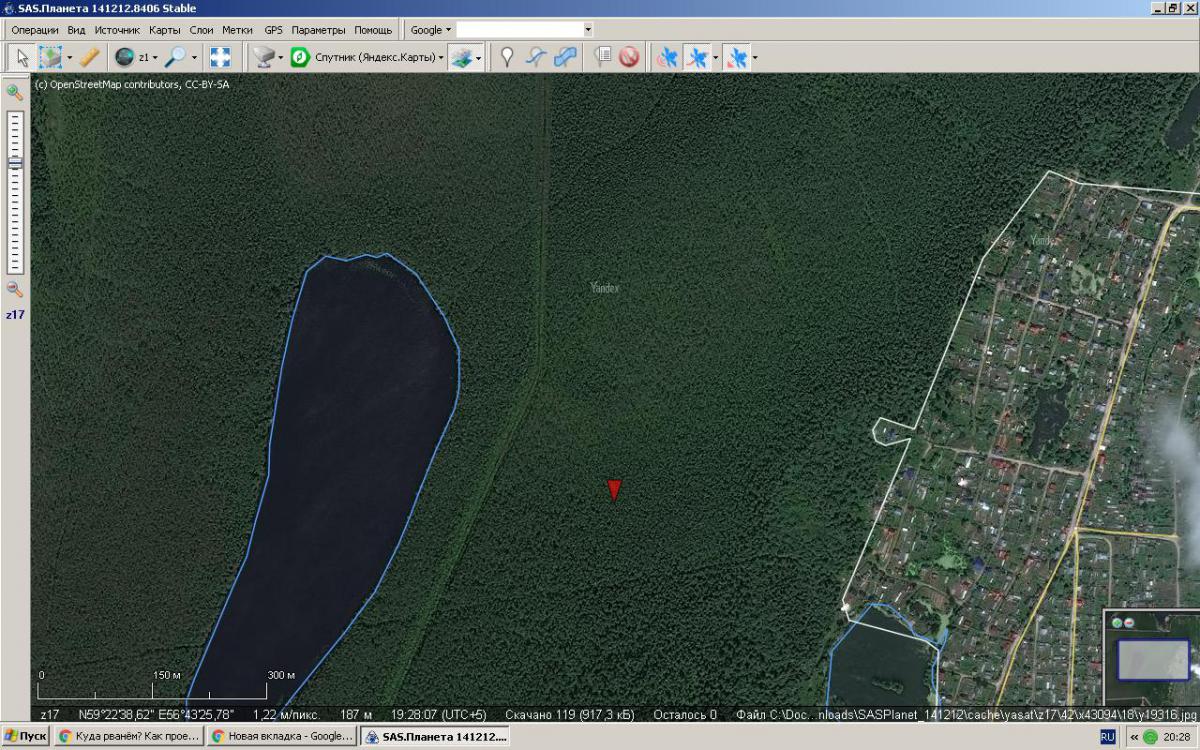The height and width of the screenshot is (750, 1200).
Task: Select the ruler distance measurement tool
Action: [89, 57]
